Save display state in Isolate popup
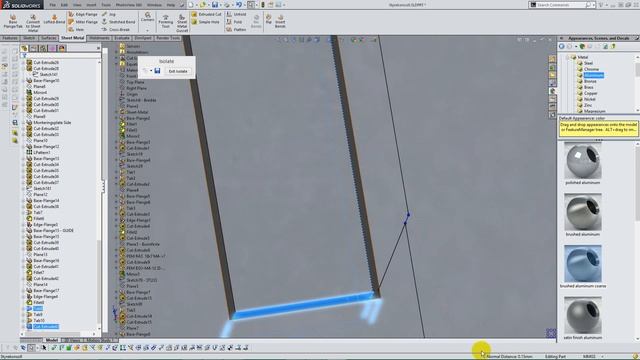The width and height of the screenshot is (640, 360). click(x=157, y=71)
